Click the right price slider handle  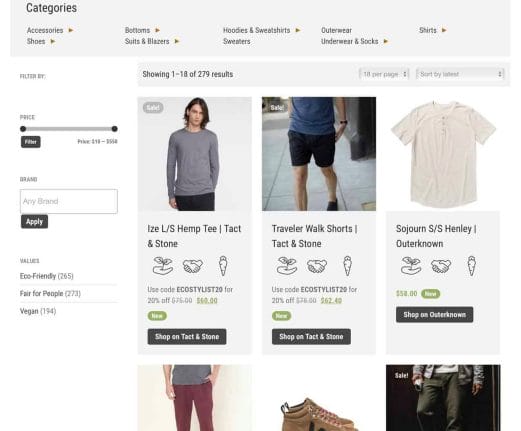(x=114, y=129)
